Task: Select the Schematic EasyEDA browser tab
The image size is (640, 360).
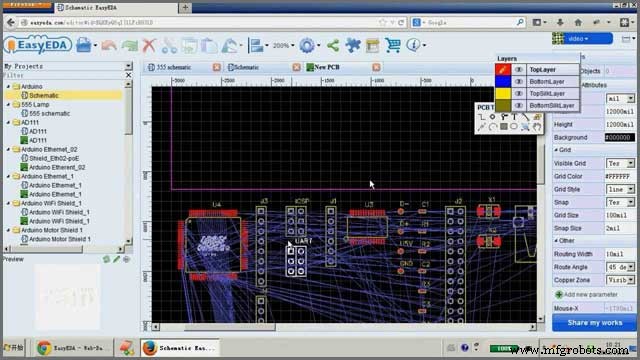Action: pyautogui.click(x=116, y=8)
